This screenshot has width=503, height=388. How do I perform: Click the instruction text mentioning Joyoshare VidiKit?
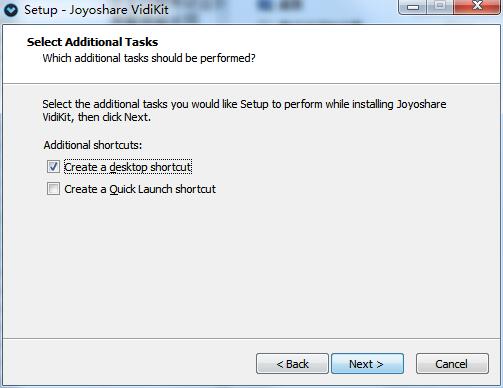click(x=244, y=110)
